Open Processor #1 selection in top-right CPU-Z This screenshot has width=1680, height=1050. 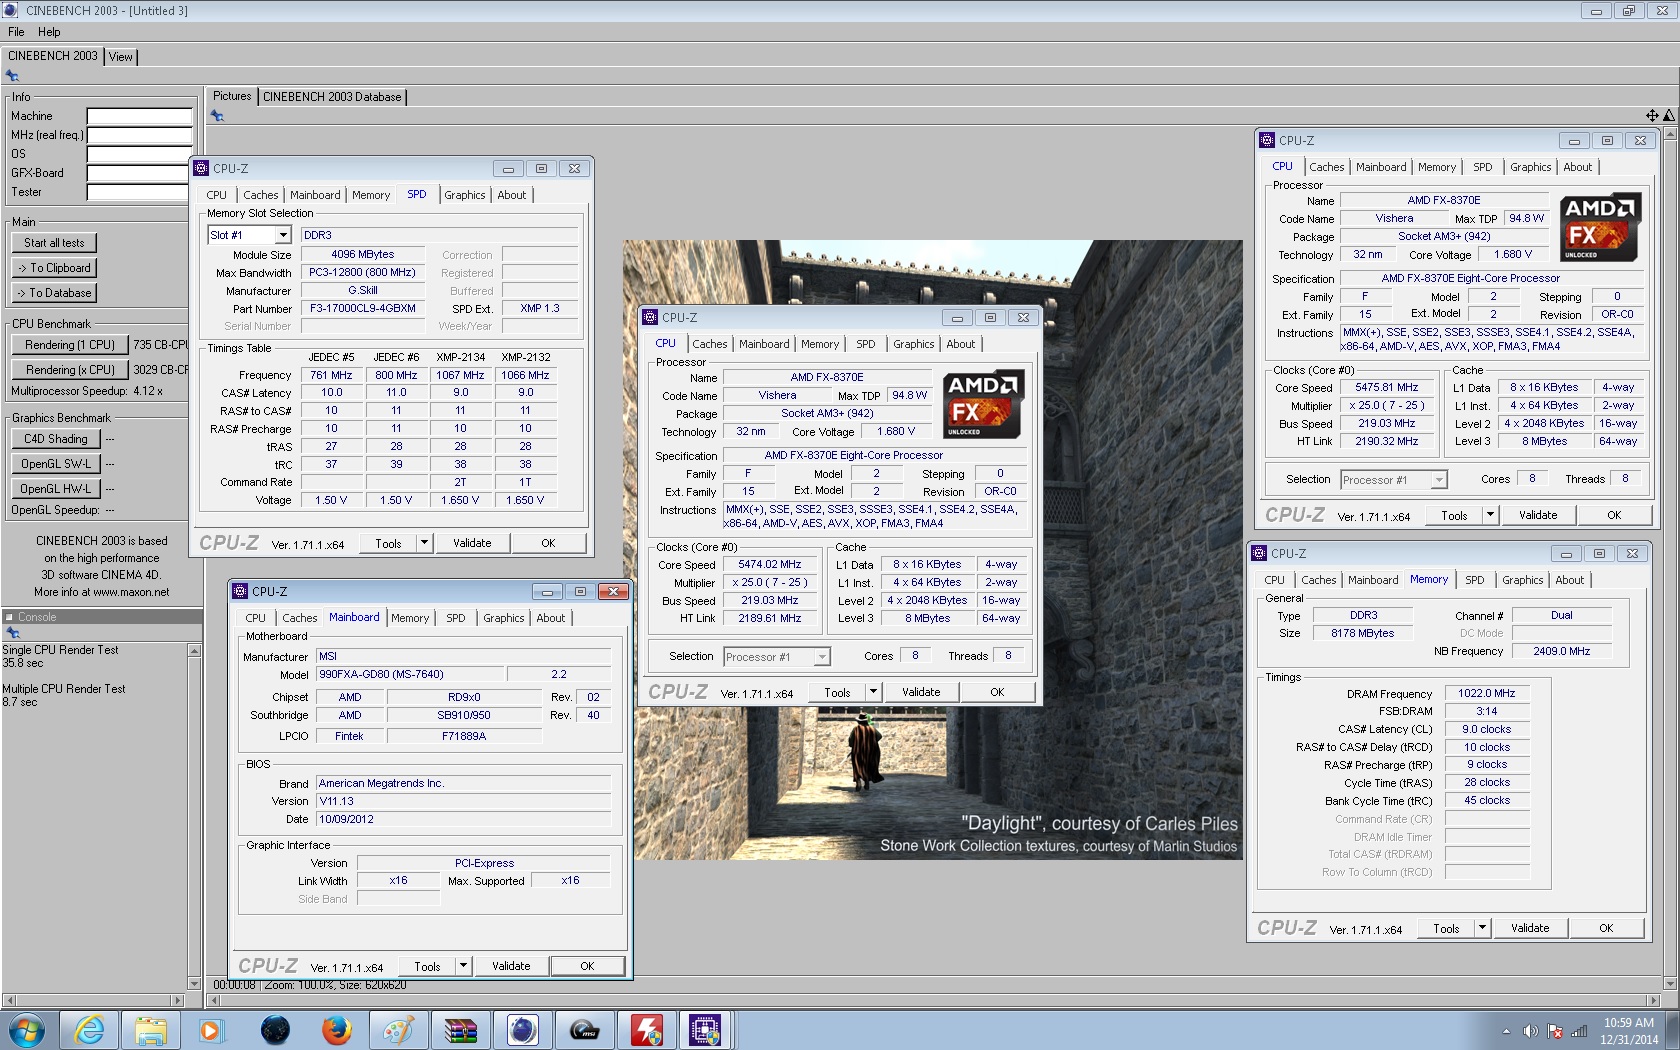(x=1394, y=480)
